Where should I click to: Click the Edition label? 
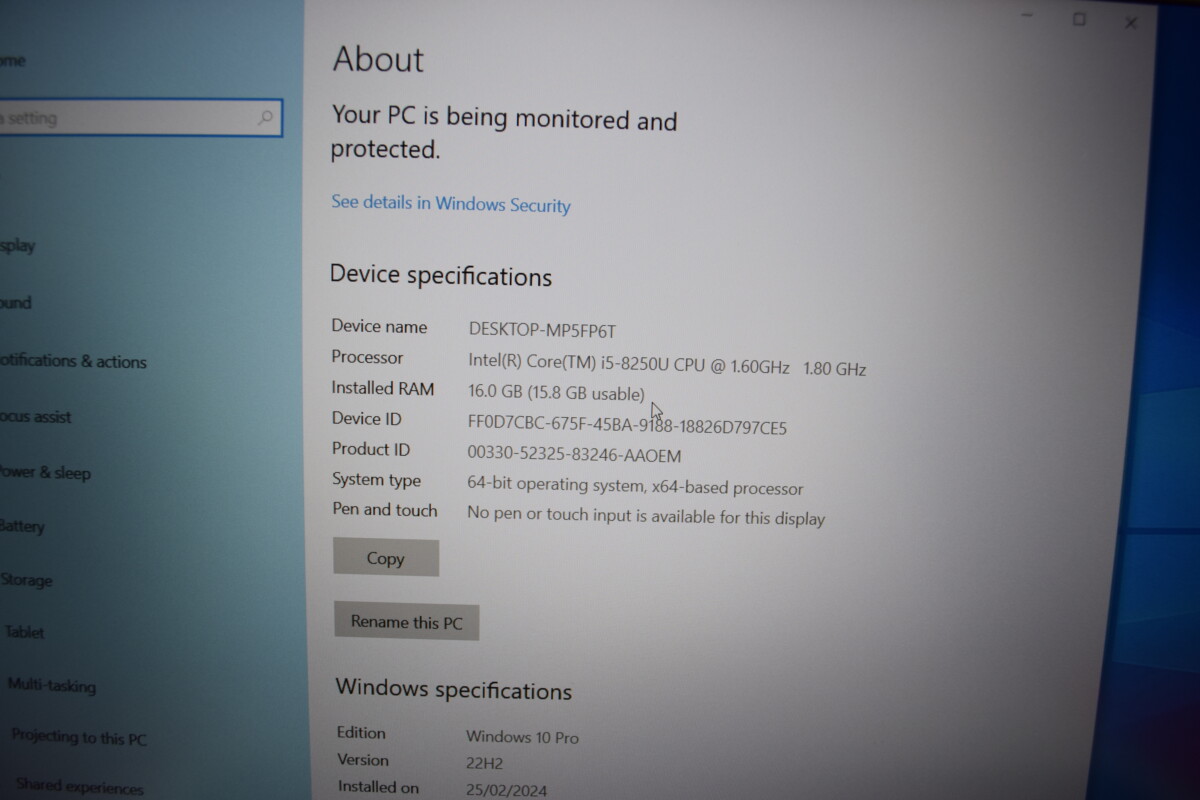tap(361, 732)
